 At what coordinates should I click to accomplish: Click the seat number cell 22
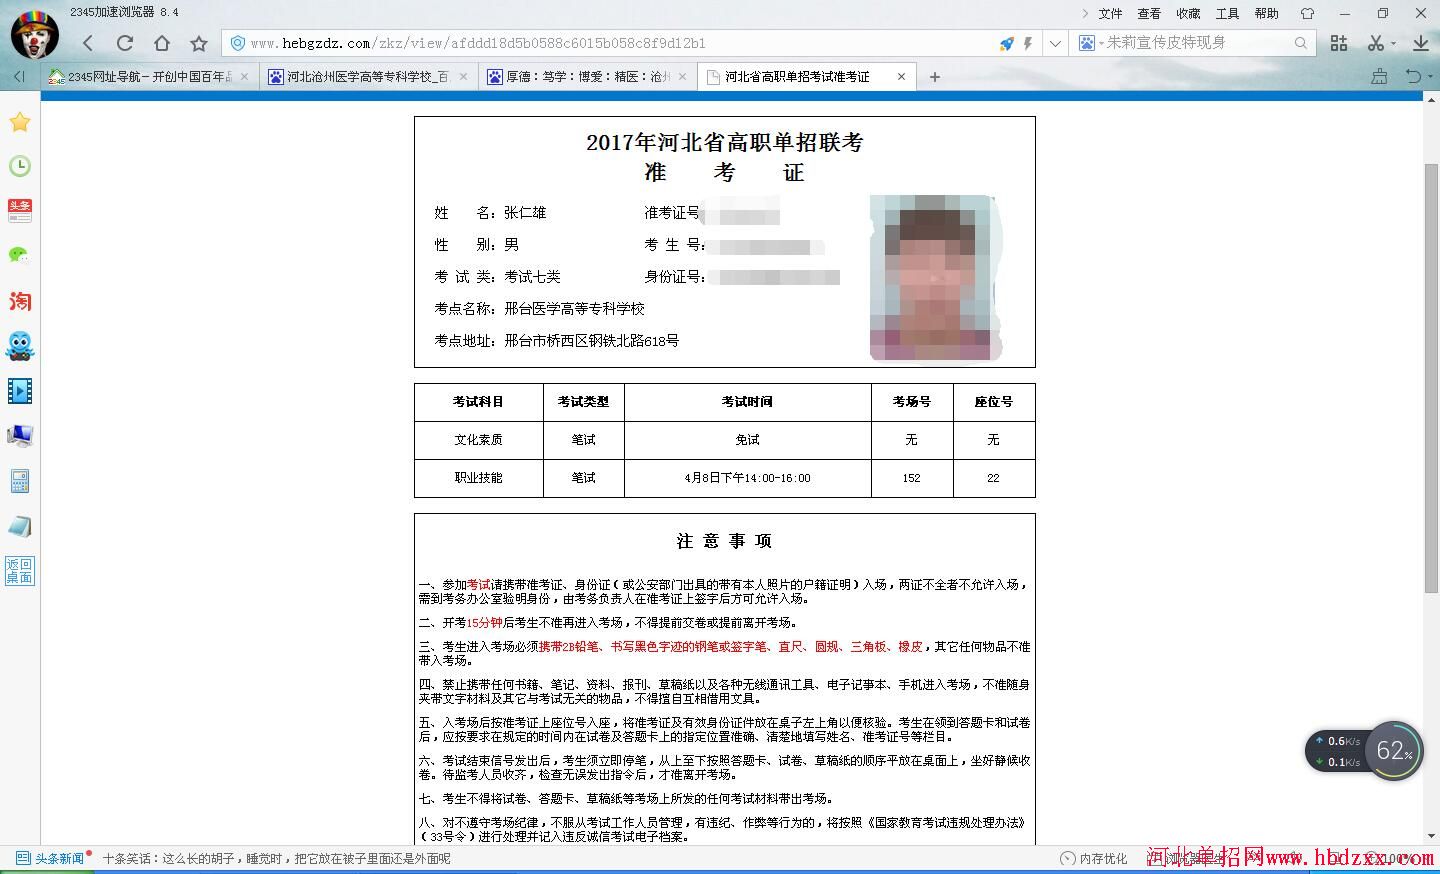coord(993,478)
